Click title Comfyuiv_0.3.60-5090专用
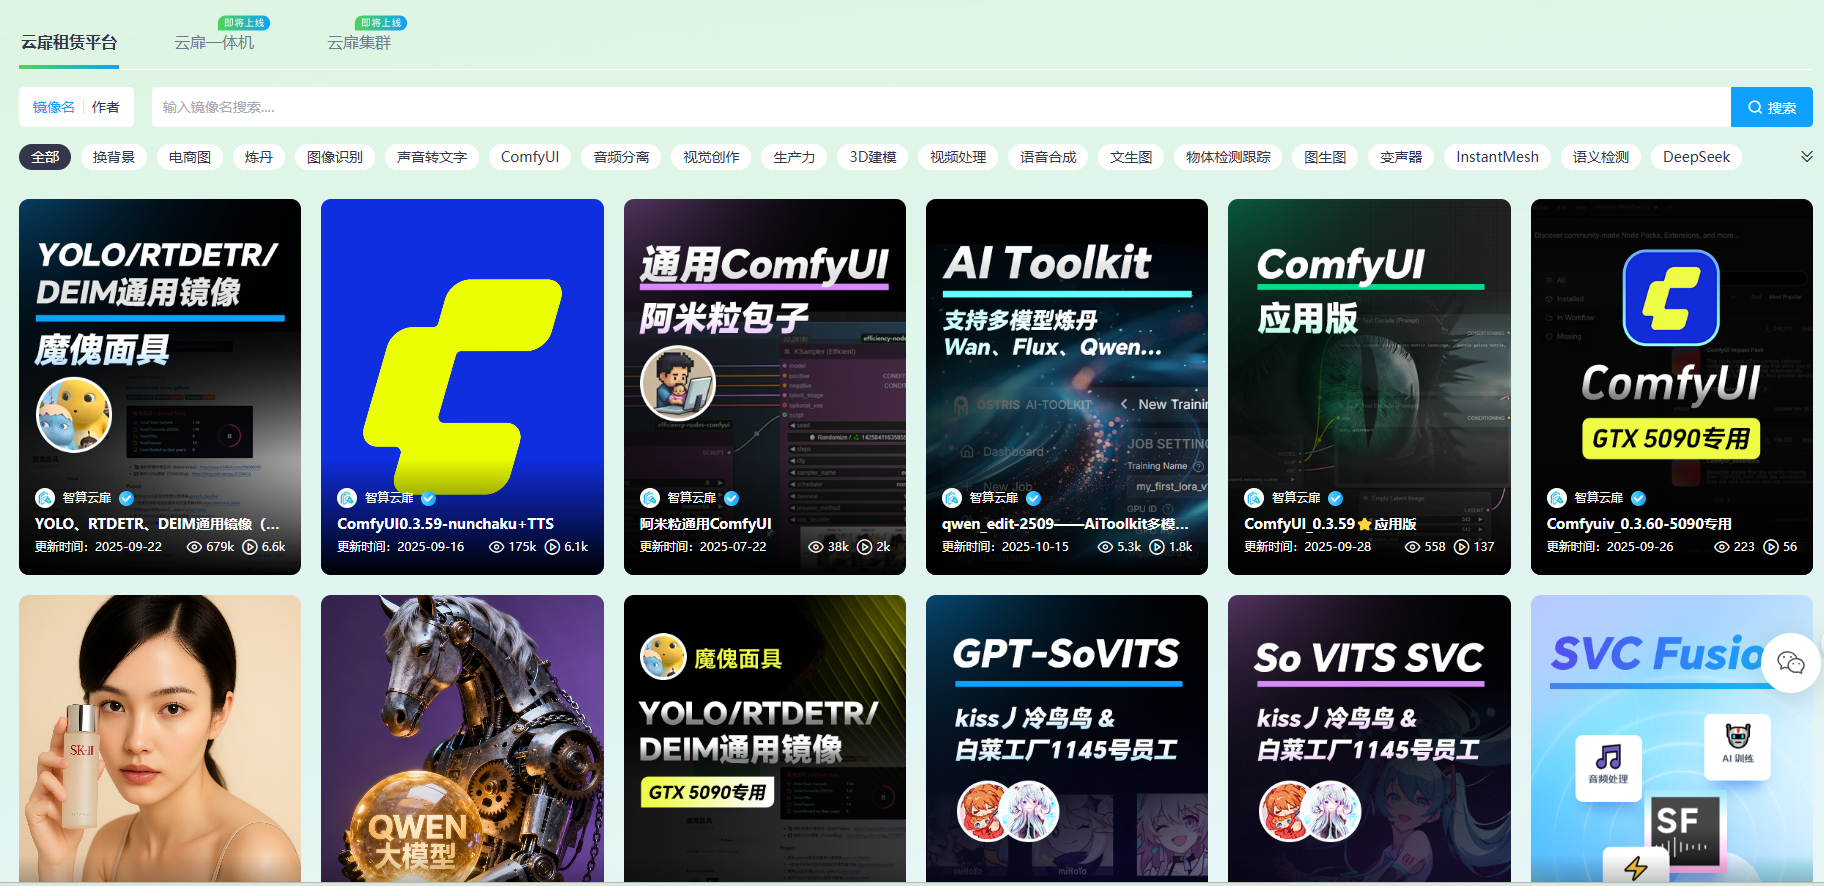Viewport: 1824px width, 886px height. coord(1639,524)
